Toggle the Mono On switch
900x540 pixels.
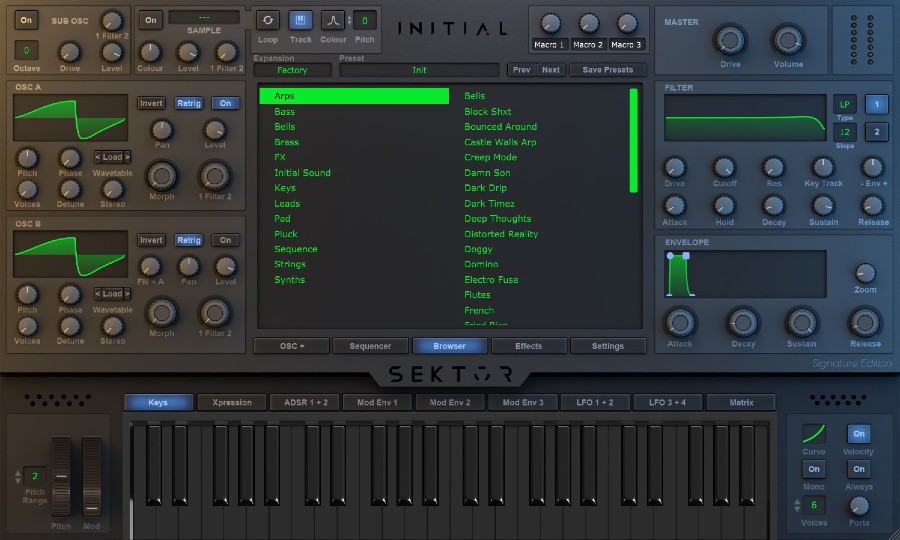(814, 469)
